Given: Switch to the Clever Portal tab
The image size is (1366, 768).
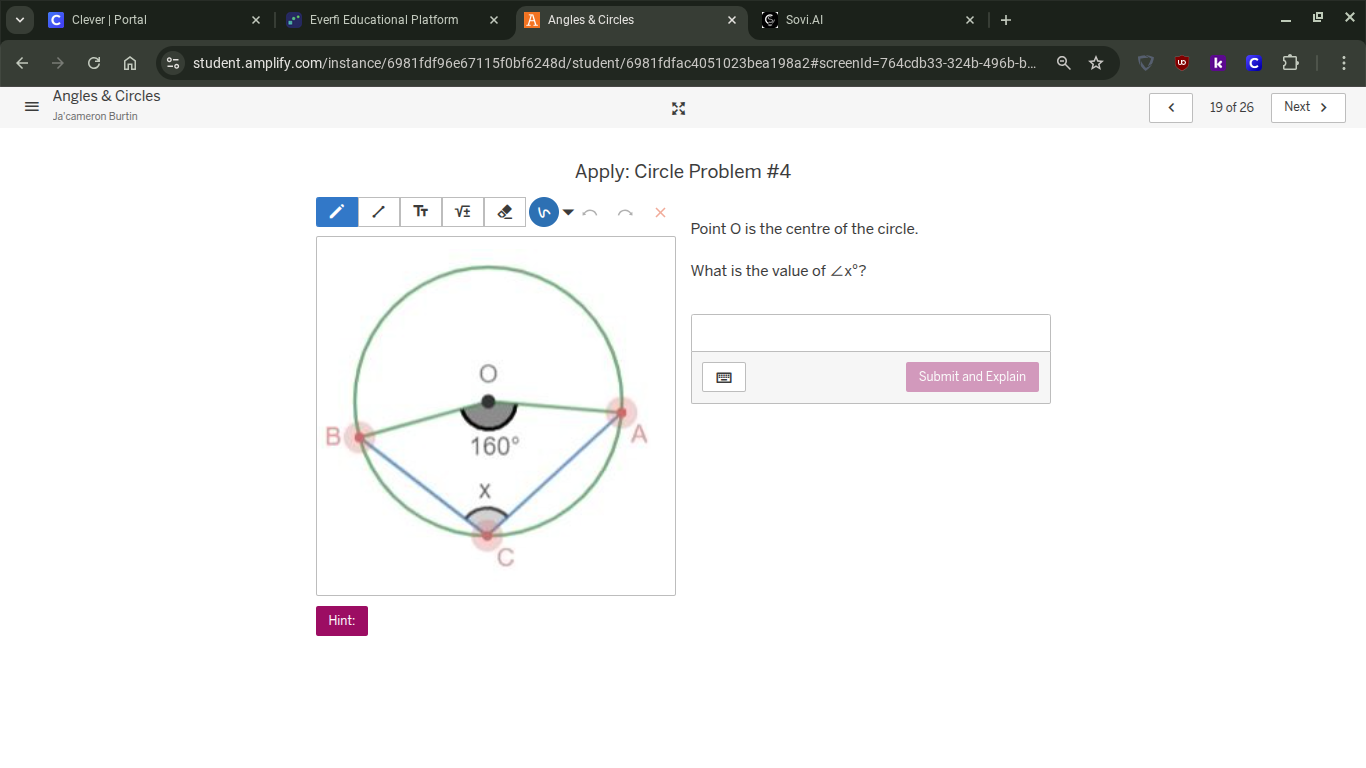Looking at the screenshot, I should (150, 19).
